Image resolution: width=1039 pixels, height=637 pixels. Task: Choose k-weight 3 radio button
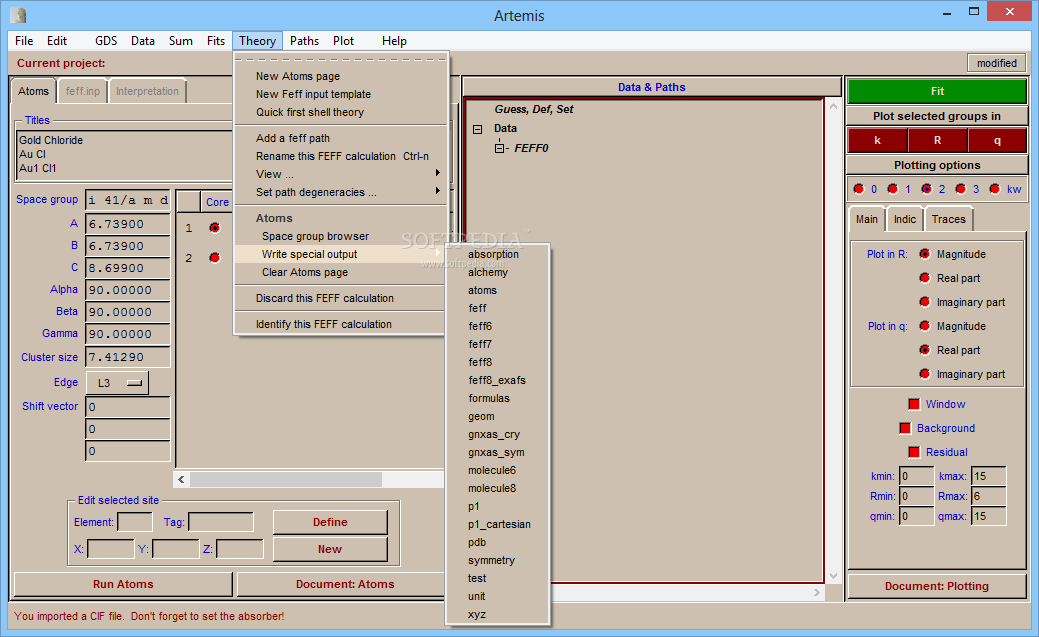960,189
